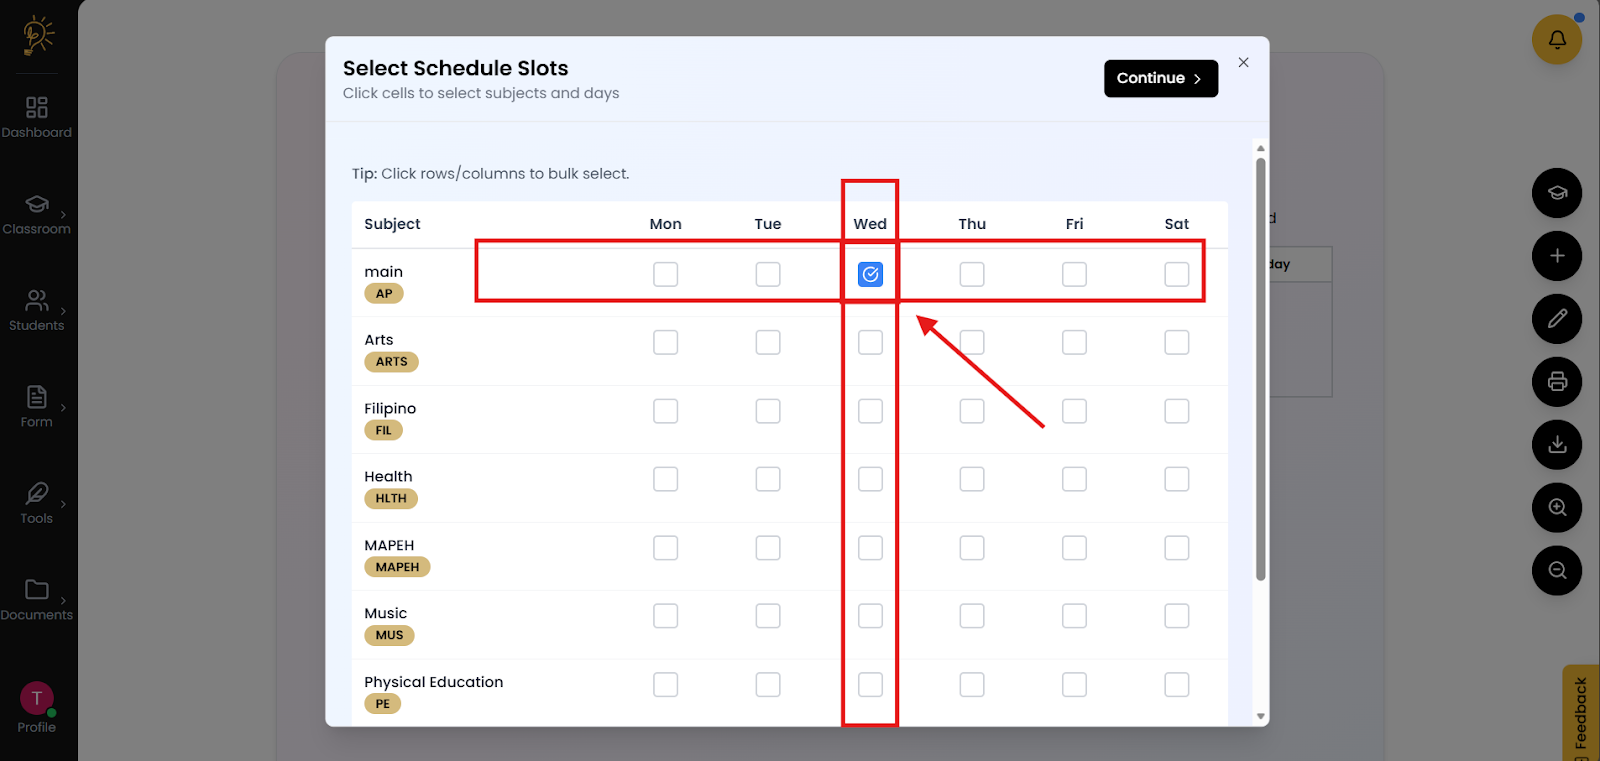Click the printer icon button

(x=1557, y=382)
